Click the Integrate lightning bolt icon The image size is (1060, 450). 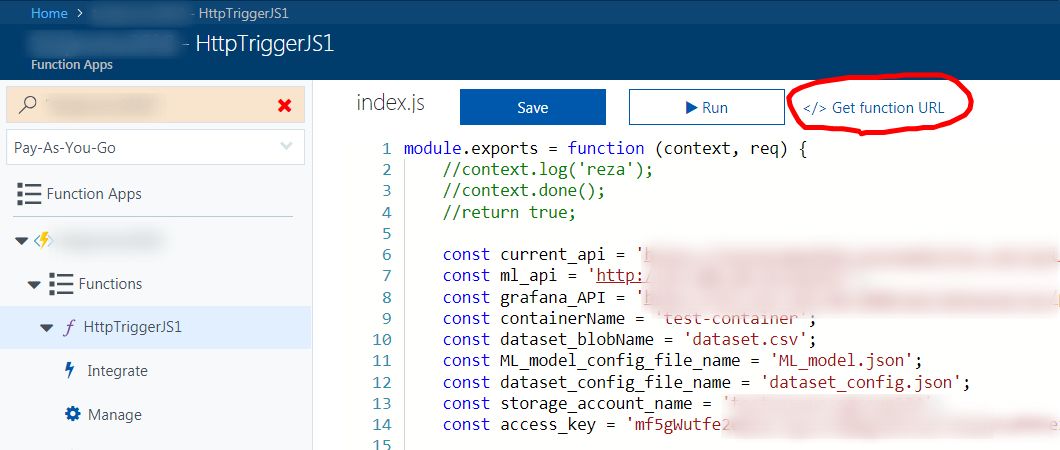(x=69, y=370)
